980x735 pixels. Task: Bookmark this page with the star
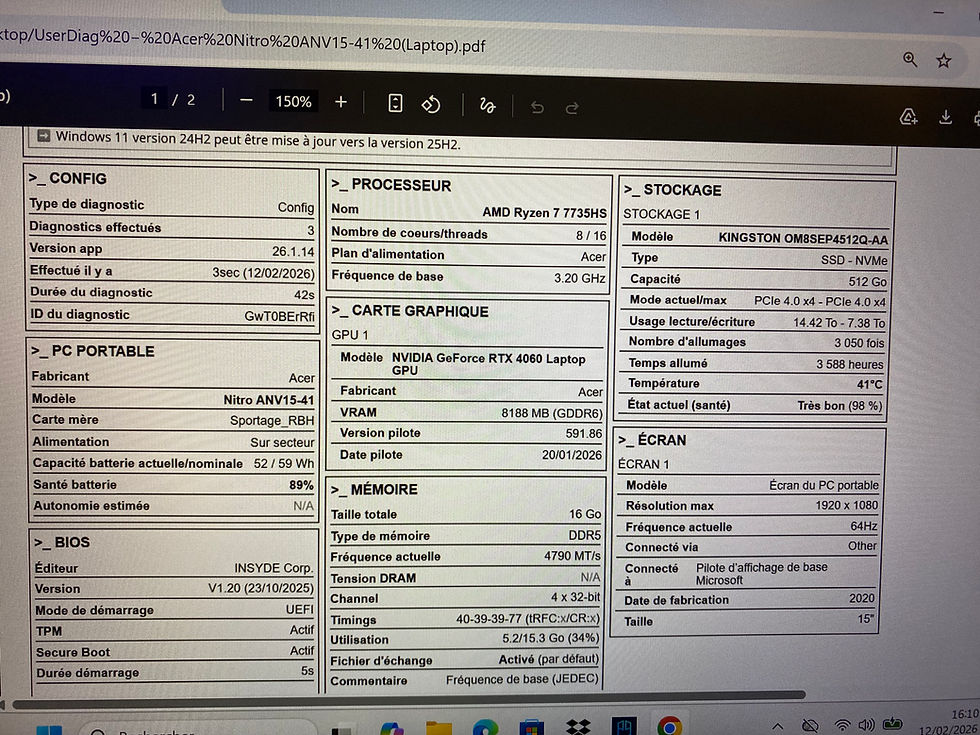(x=944, y=61)
